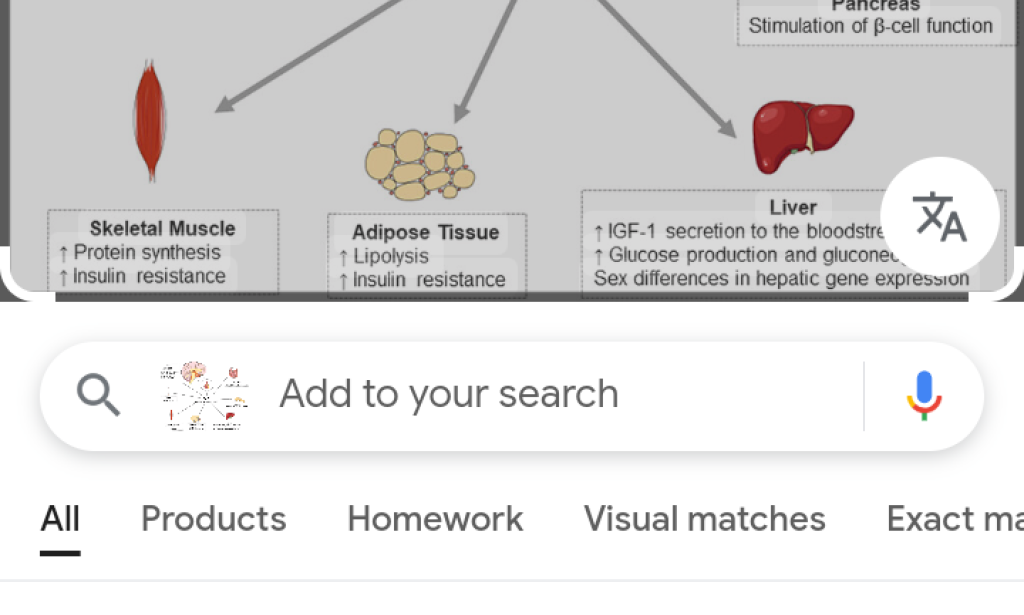The height and width of the screenshot is (615, 1024).
Task: Click the 'Add to your search' input field
Action: [x=448, y=394]
